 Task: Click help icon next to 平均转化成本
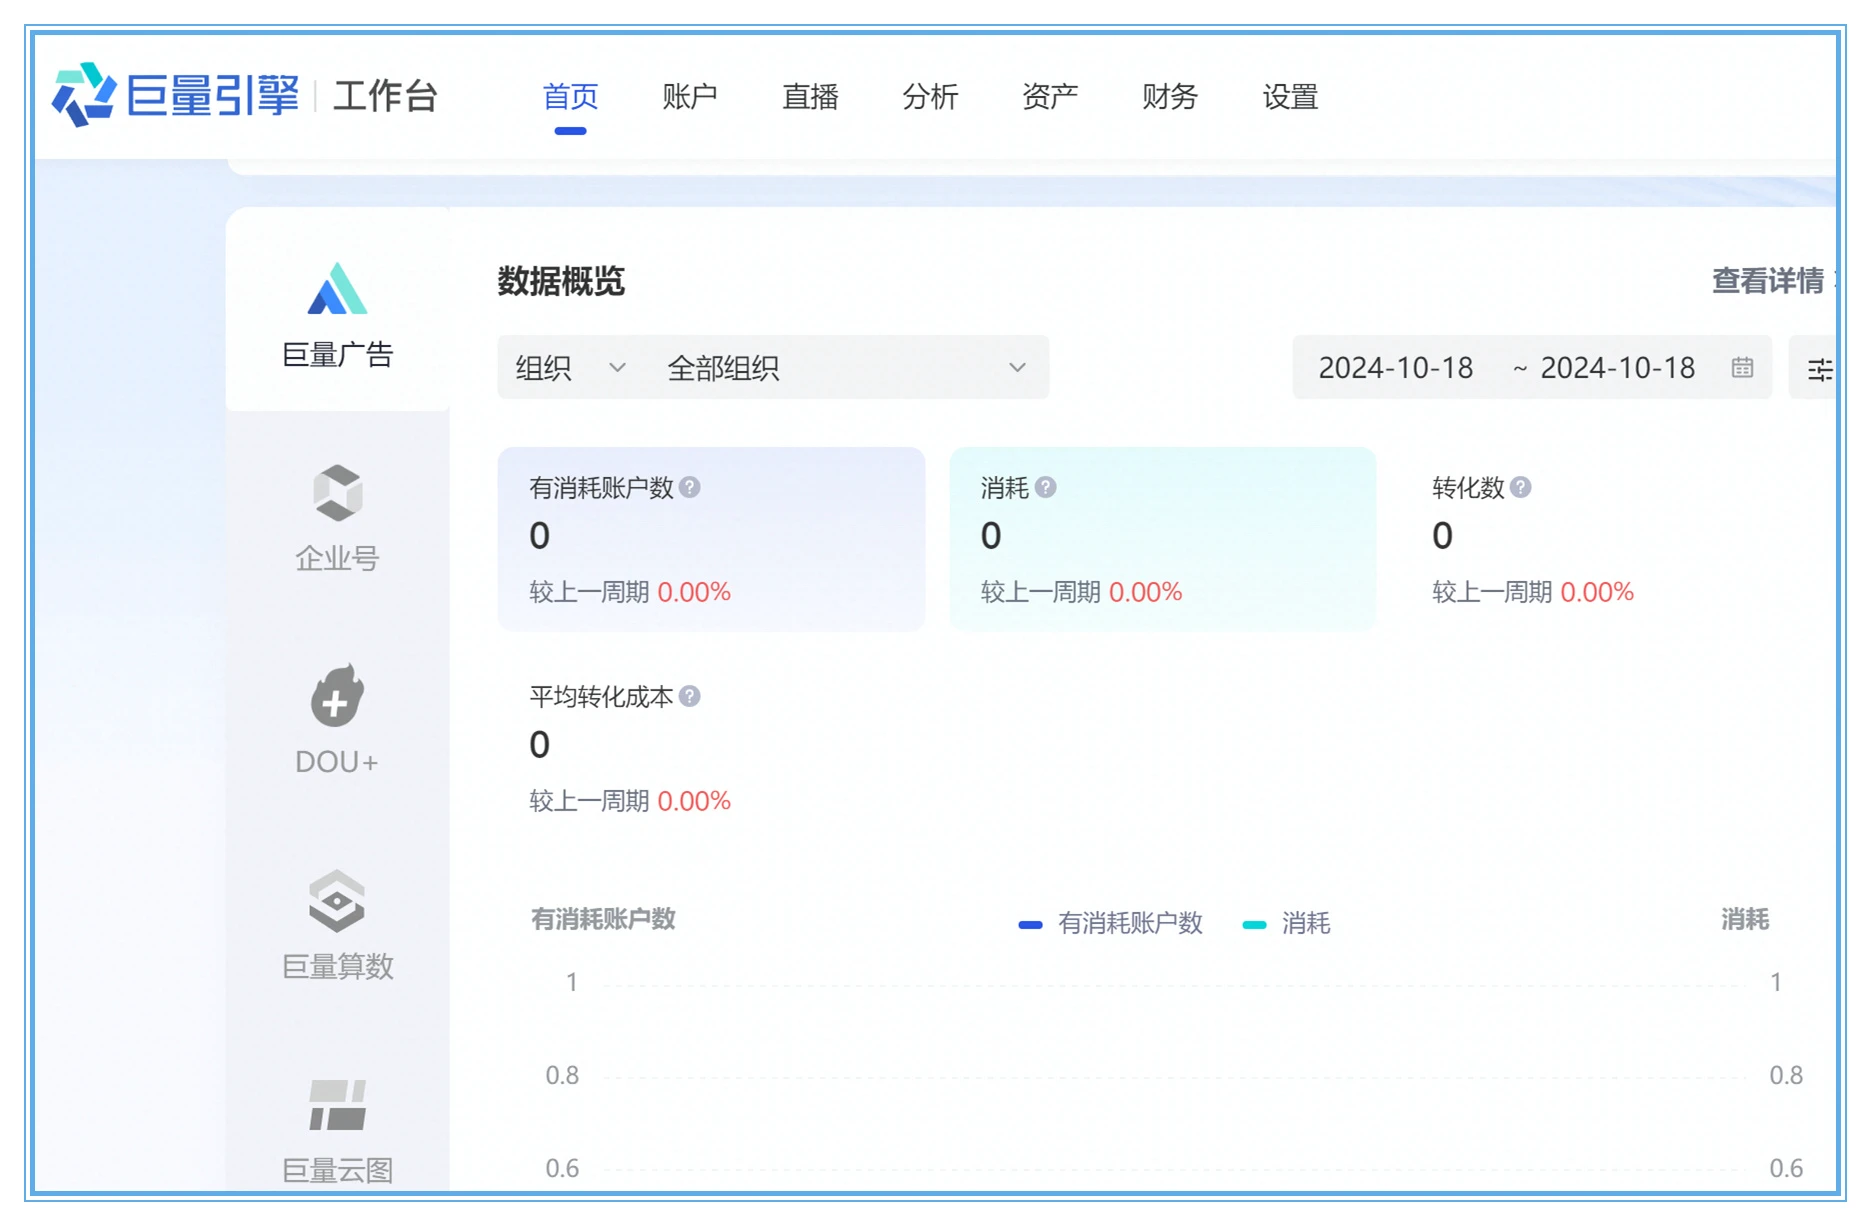(690, 696)
